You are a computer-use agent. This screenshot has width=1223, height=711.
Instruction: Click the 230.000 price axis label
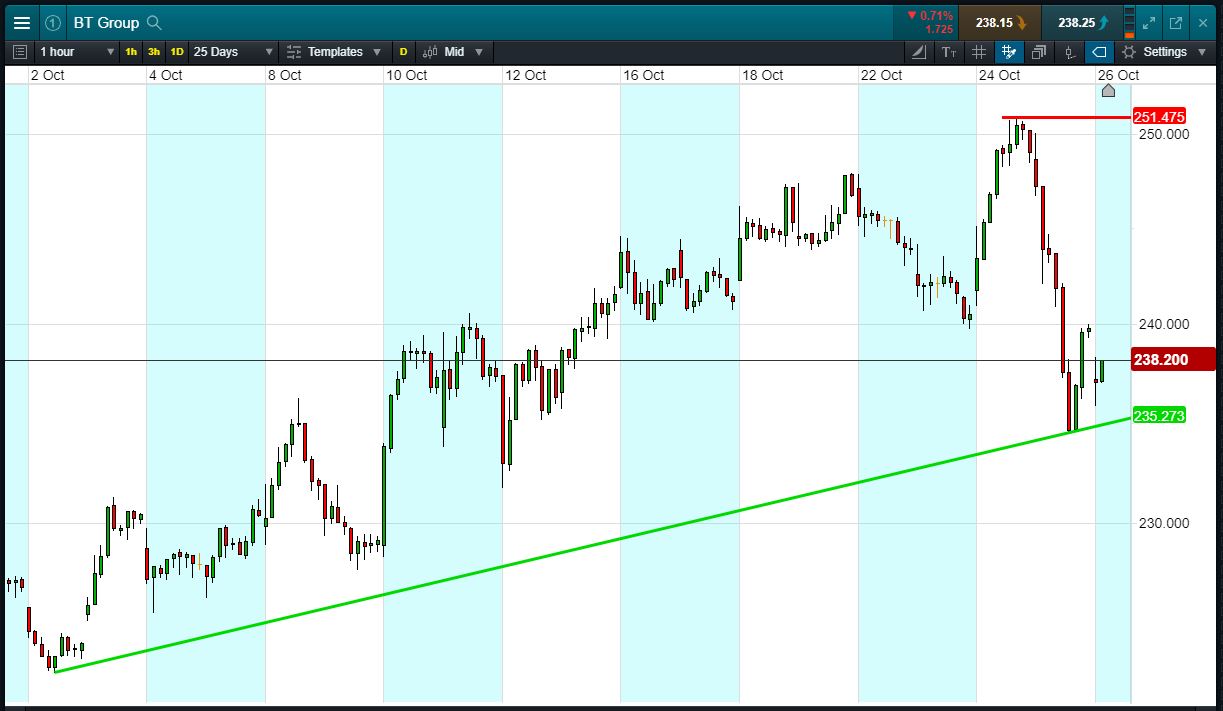(x=1164, y=523)
